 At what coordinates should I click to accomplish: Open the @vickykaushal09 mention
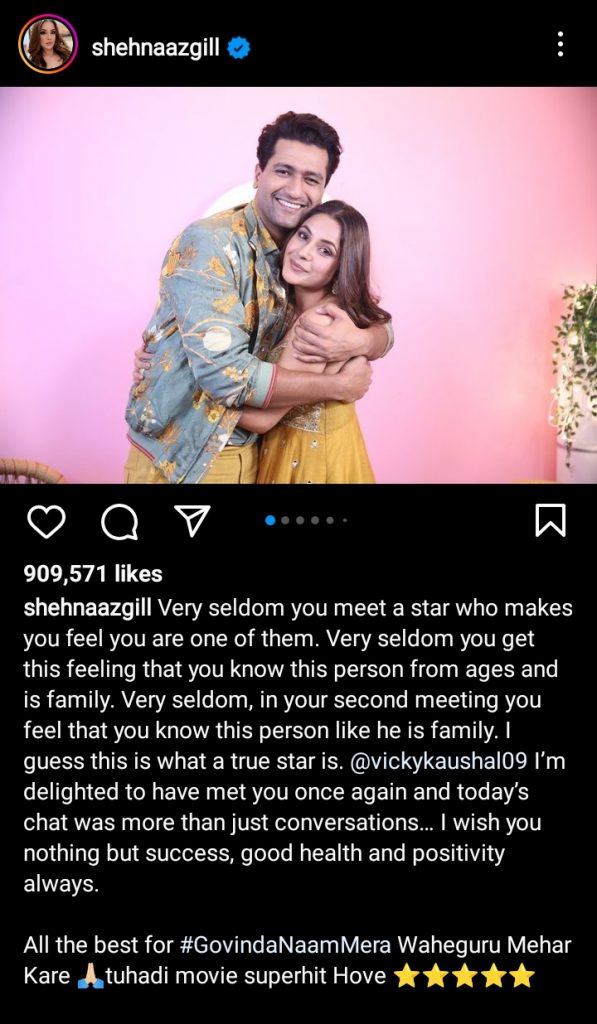439,761
